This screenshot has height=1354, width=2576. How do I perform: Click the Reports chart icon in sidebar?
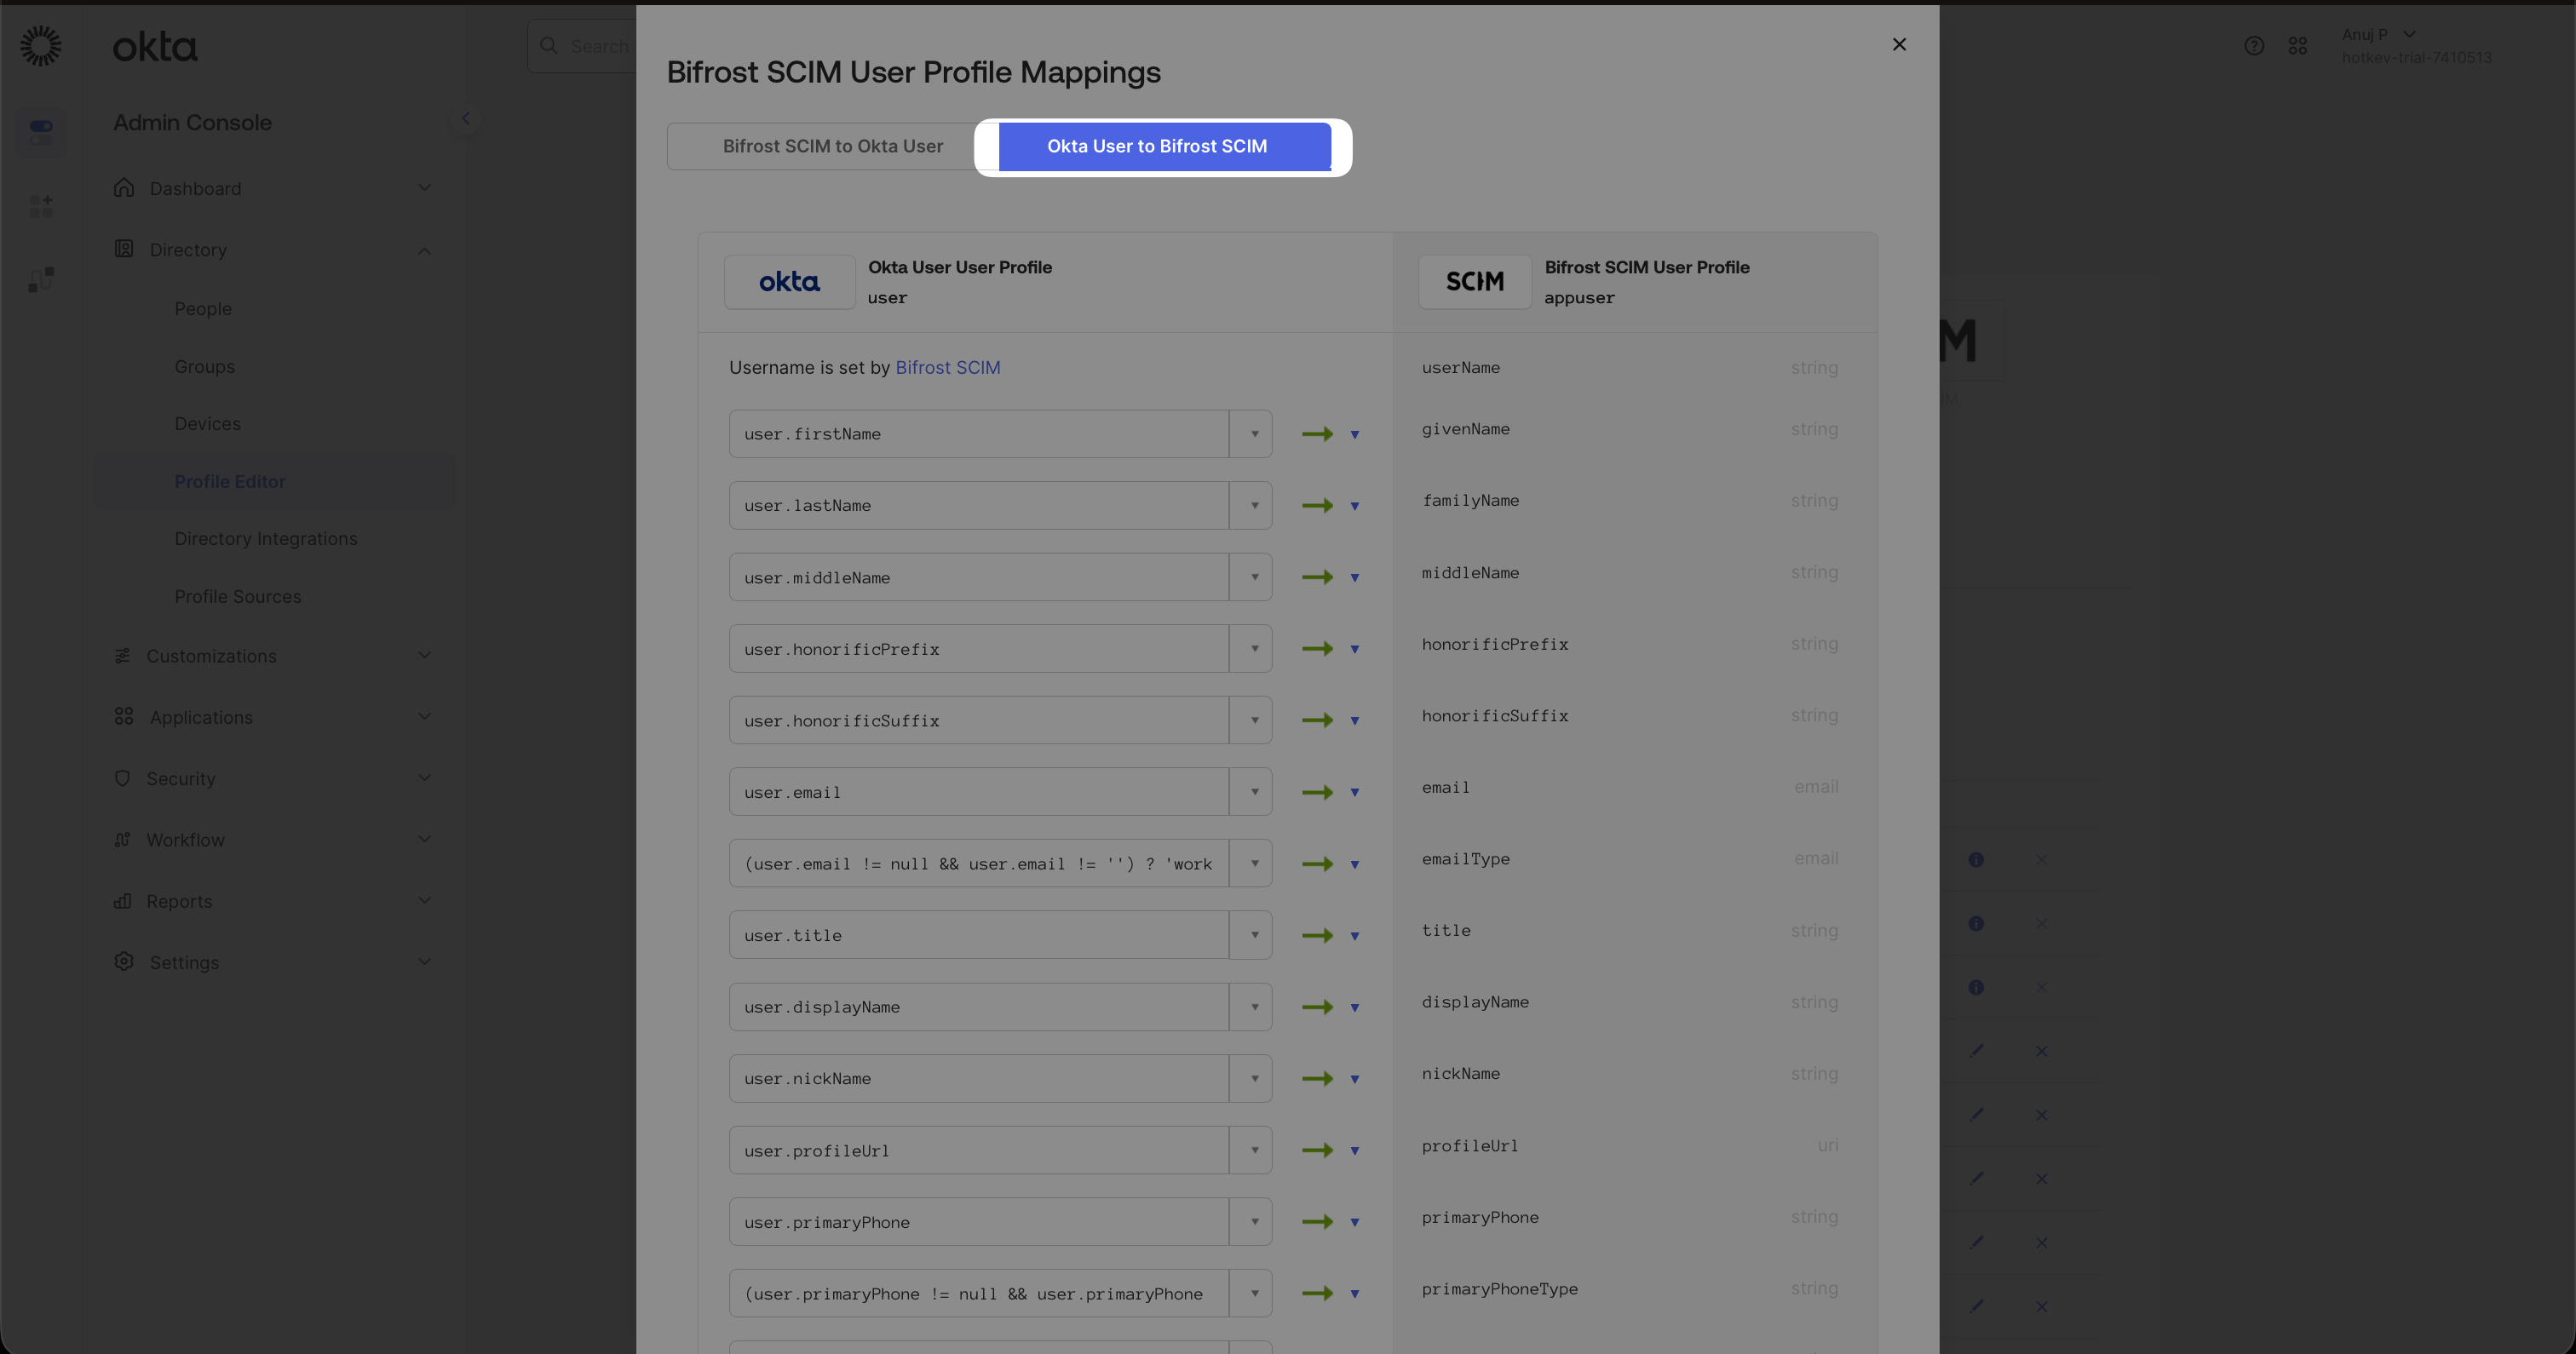point(123,901)
